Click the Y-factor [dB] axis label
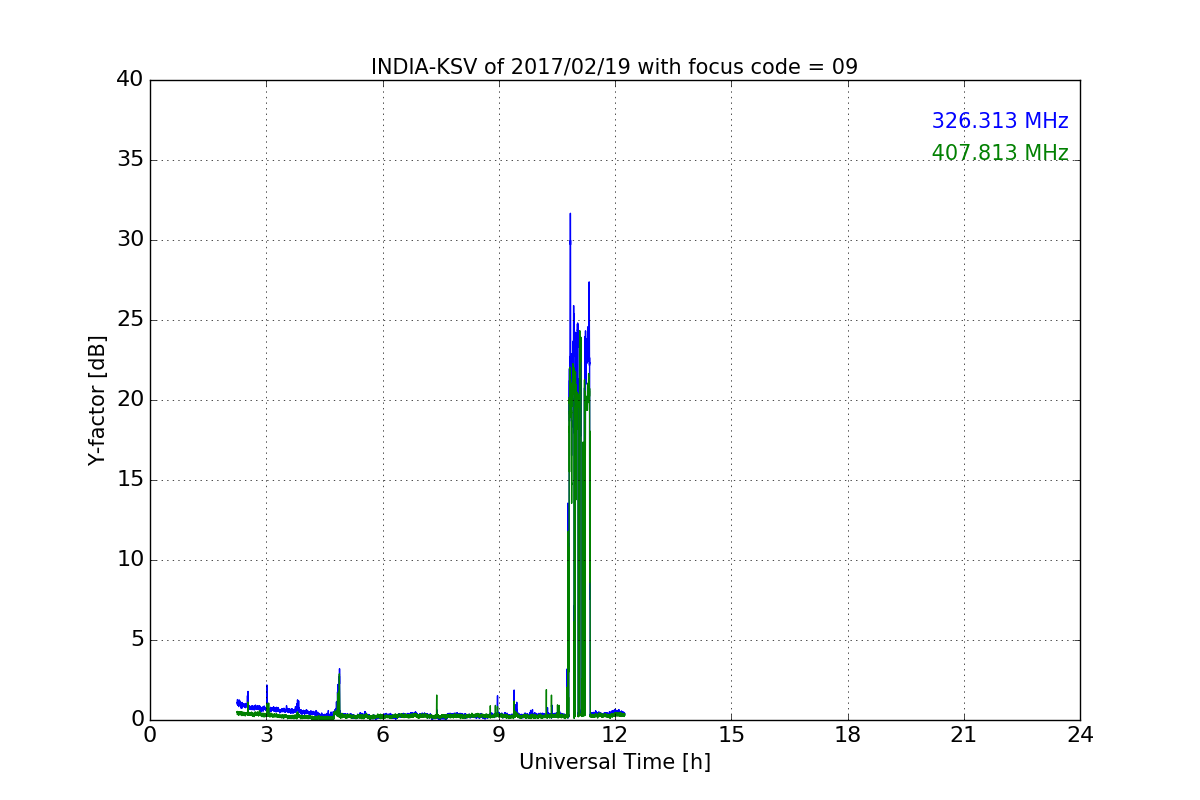1200x800 pixels. (x=97, y=400)
